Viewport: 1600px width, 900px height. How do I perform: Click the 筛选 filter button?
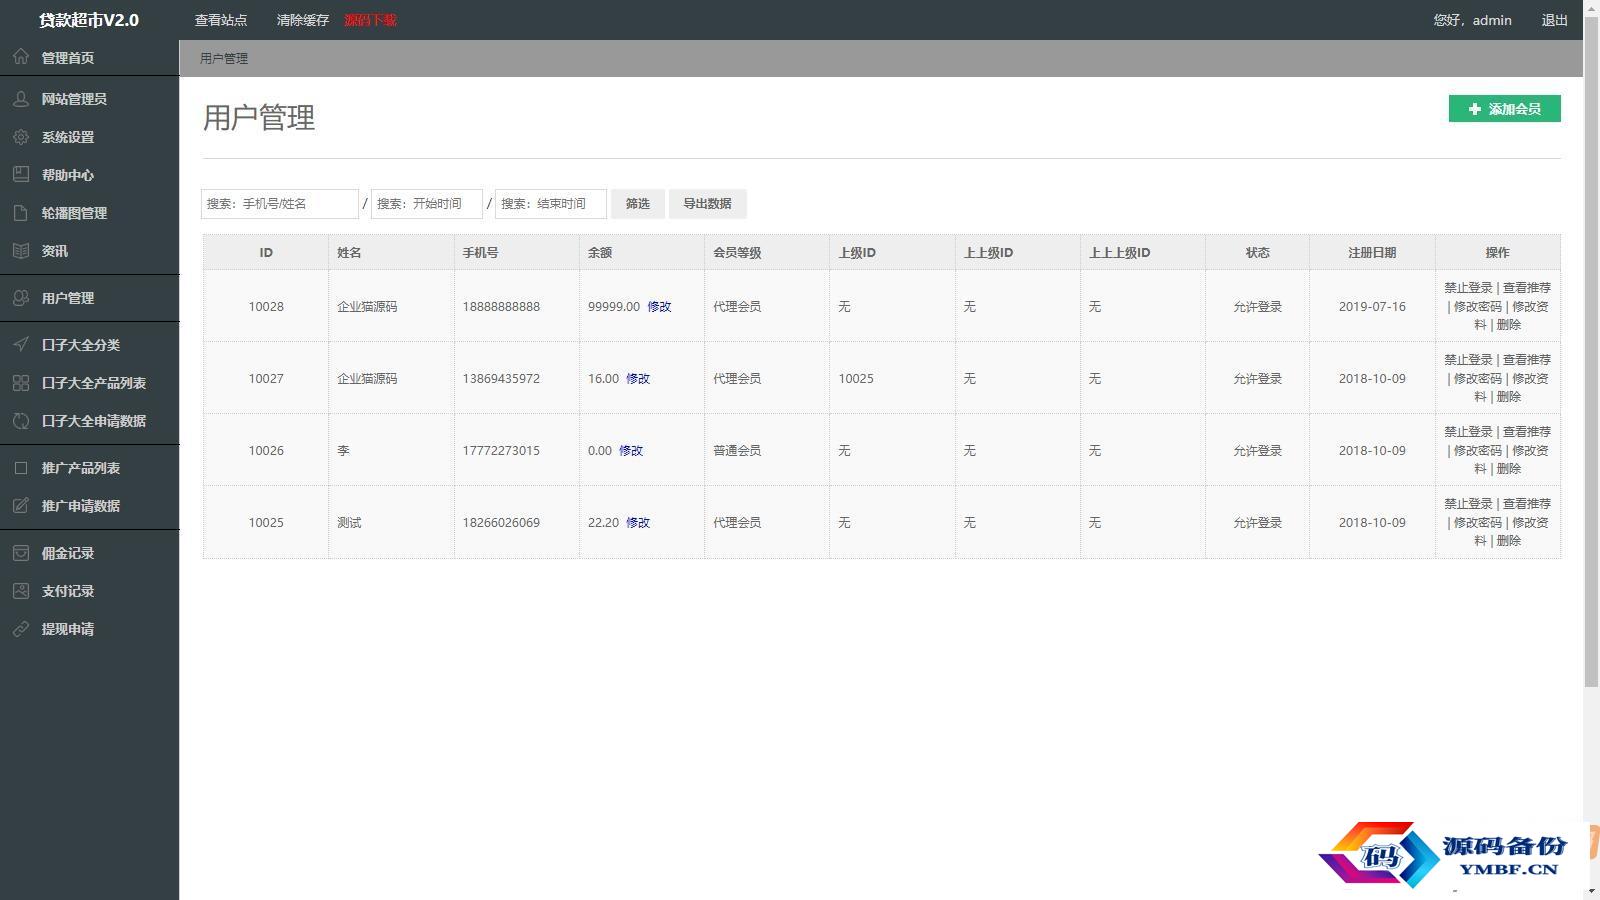[638, 204]
